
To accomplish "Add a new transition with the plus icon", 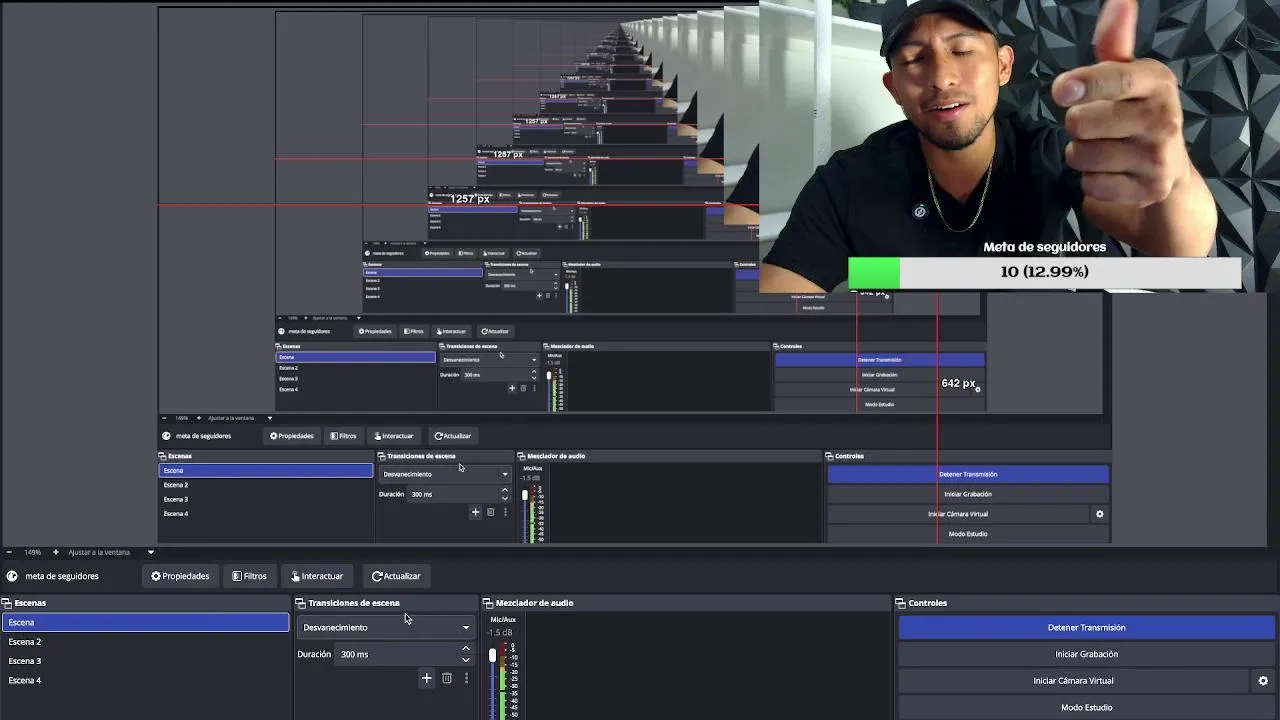I will coord(426,678).
